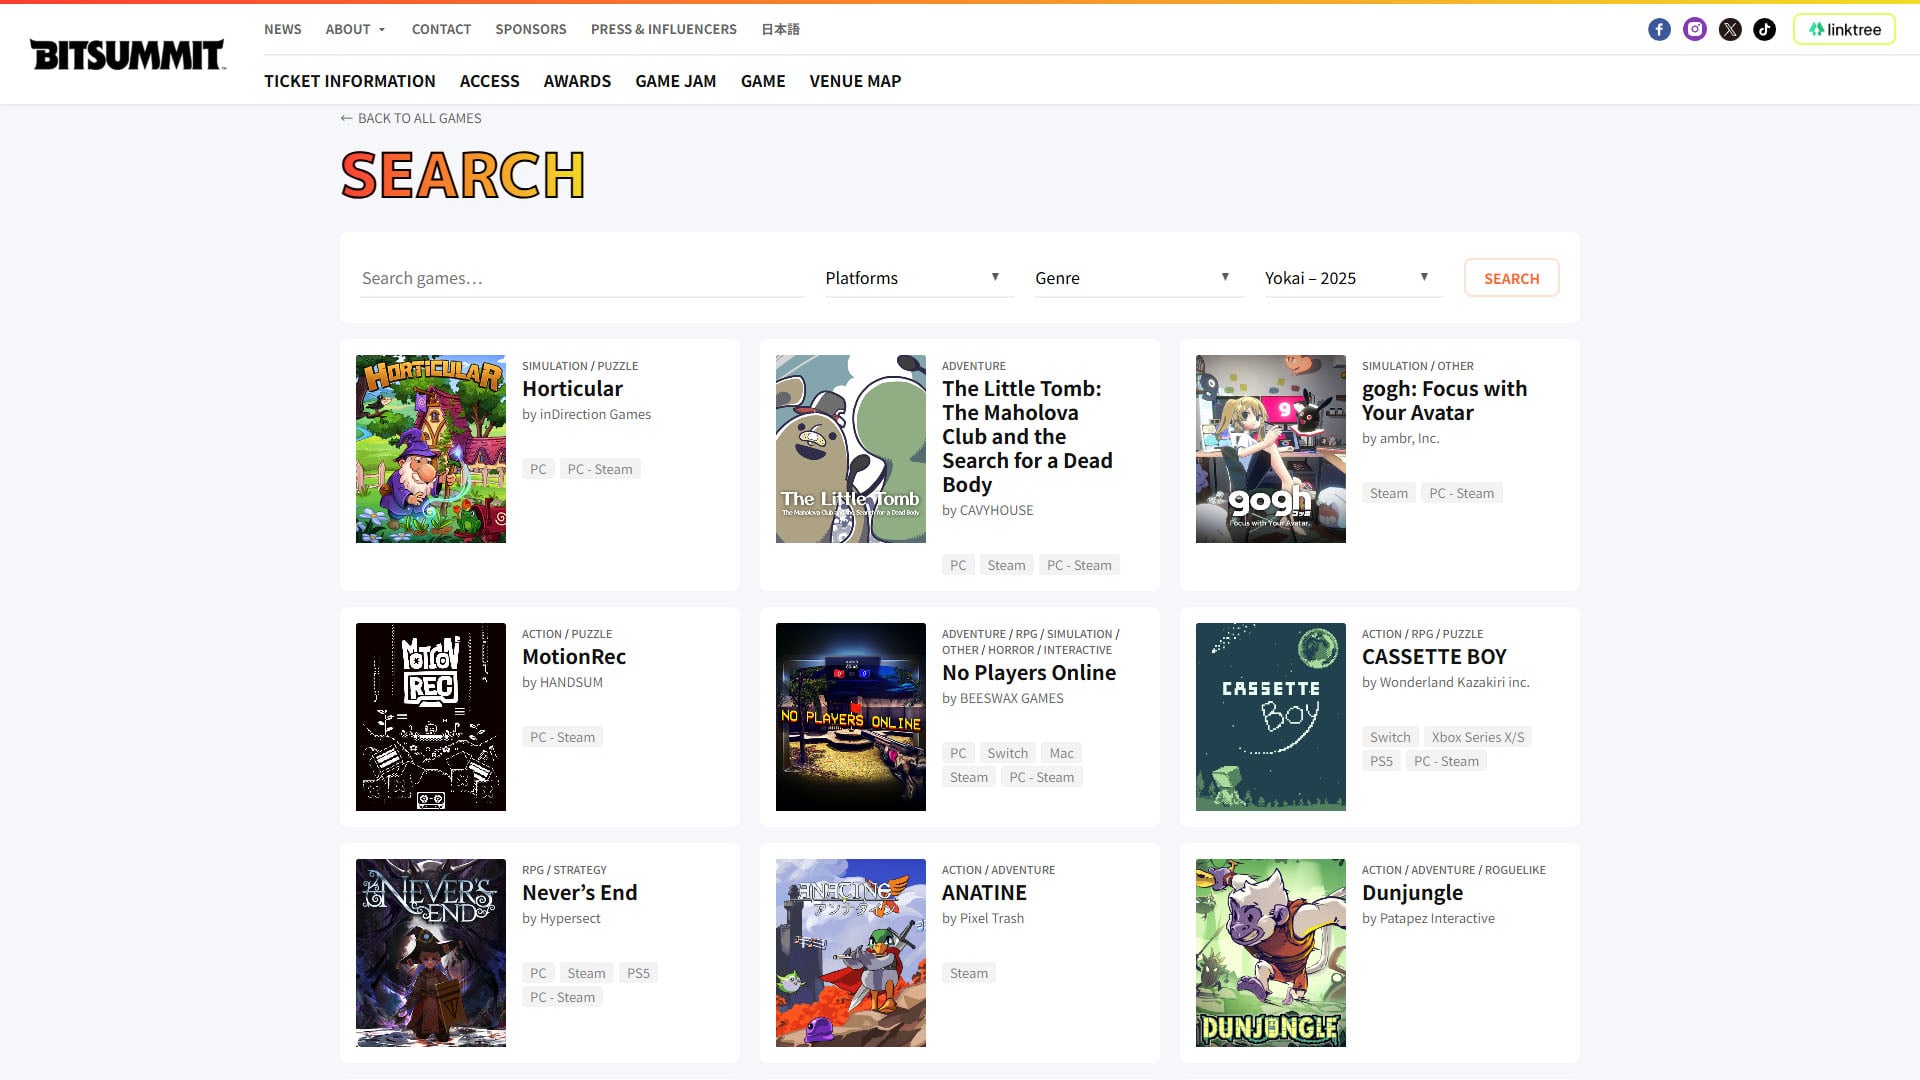The height and width of the screenshot is (1080, 1920).
Task: Open the CASSETTE BOY cover thumbnail
Action: click(x=1270, y=717)
